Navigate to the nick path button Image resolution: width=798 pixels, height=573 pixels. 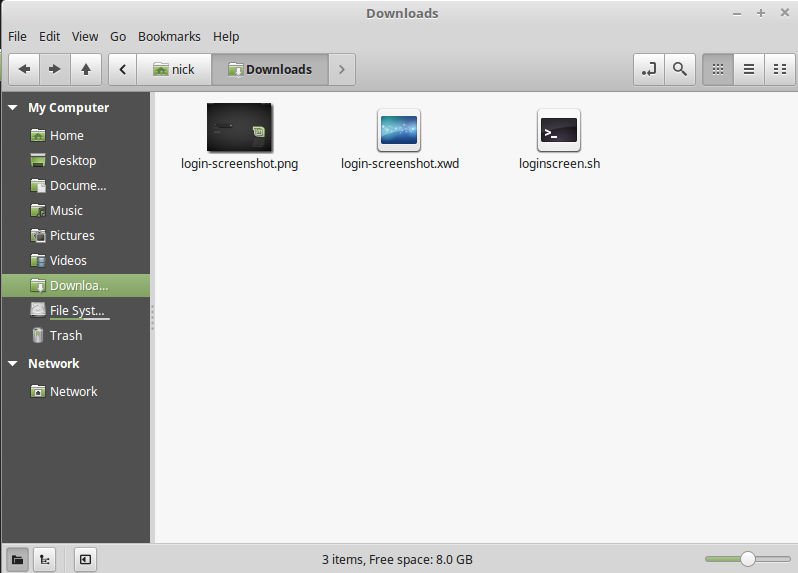click(174, 69)
